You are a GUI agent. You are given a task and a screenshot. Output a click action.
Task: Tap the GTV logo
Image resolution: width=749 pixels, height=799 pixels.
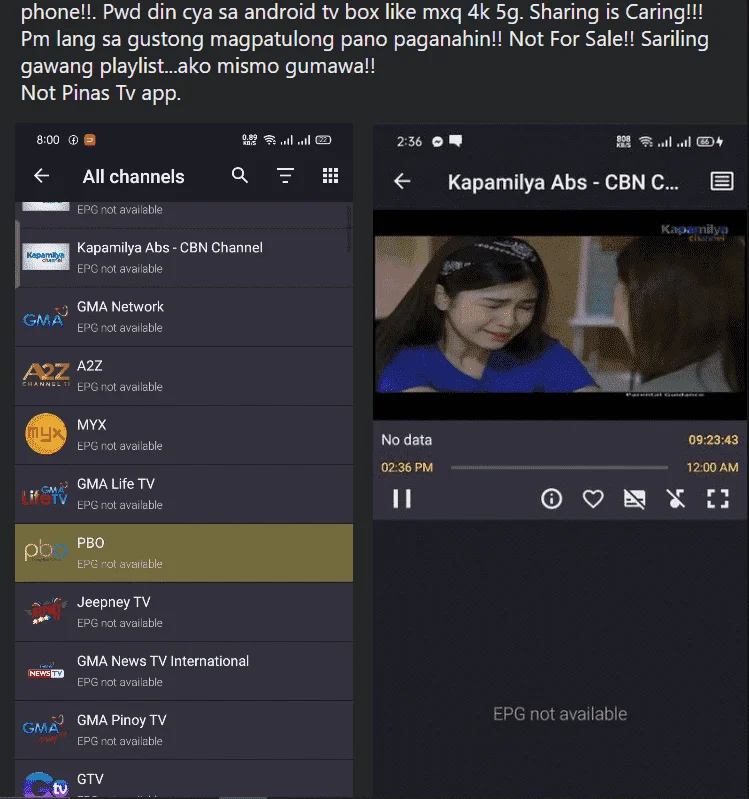[46, 785]
